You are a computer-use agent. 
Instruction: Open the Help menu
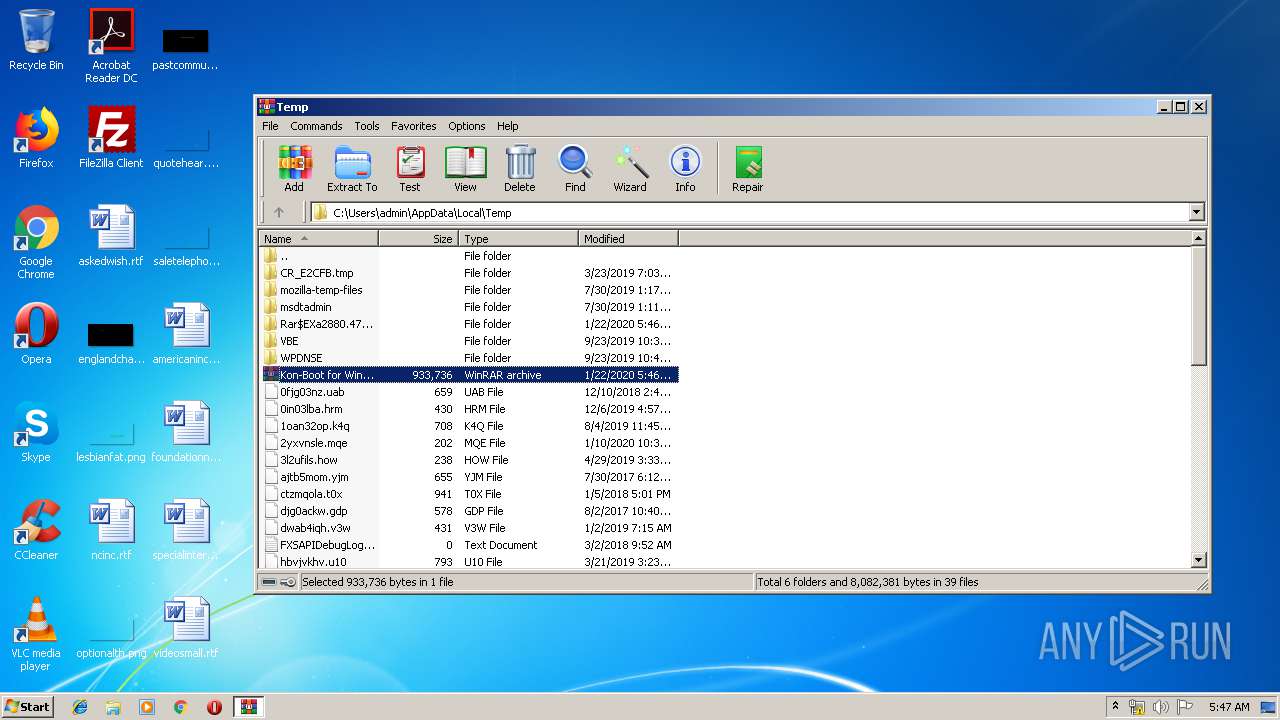click(x=508, y=126)
